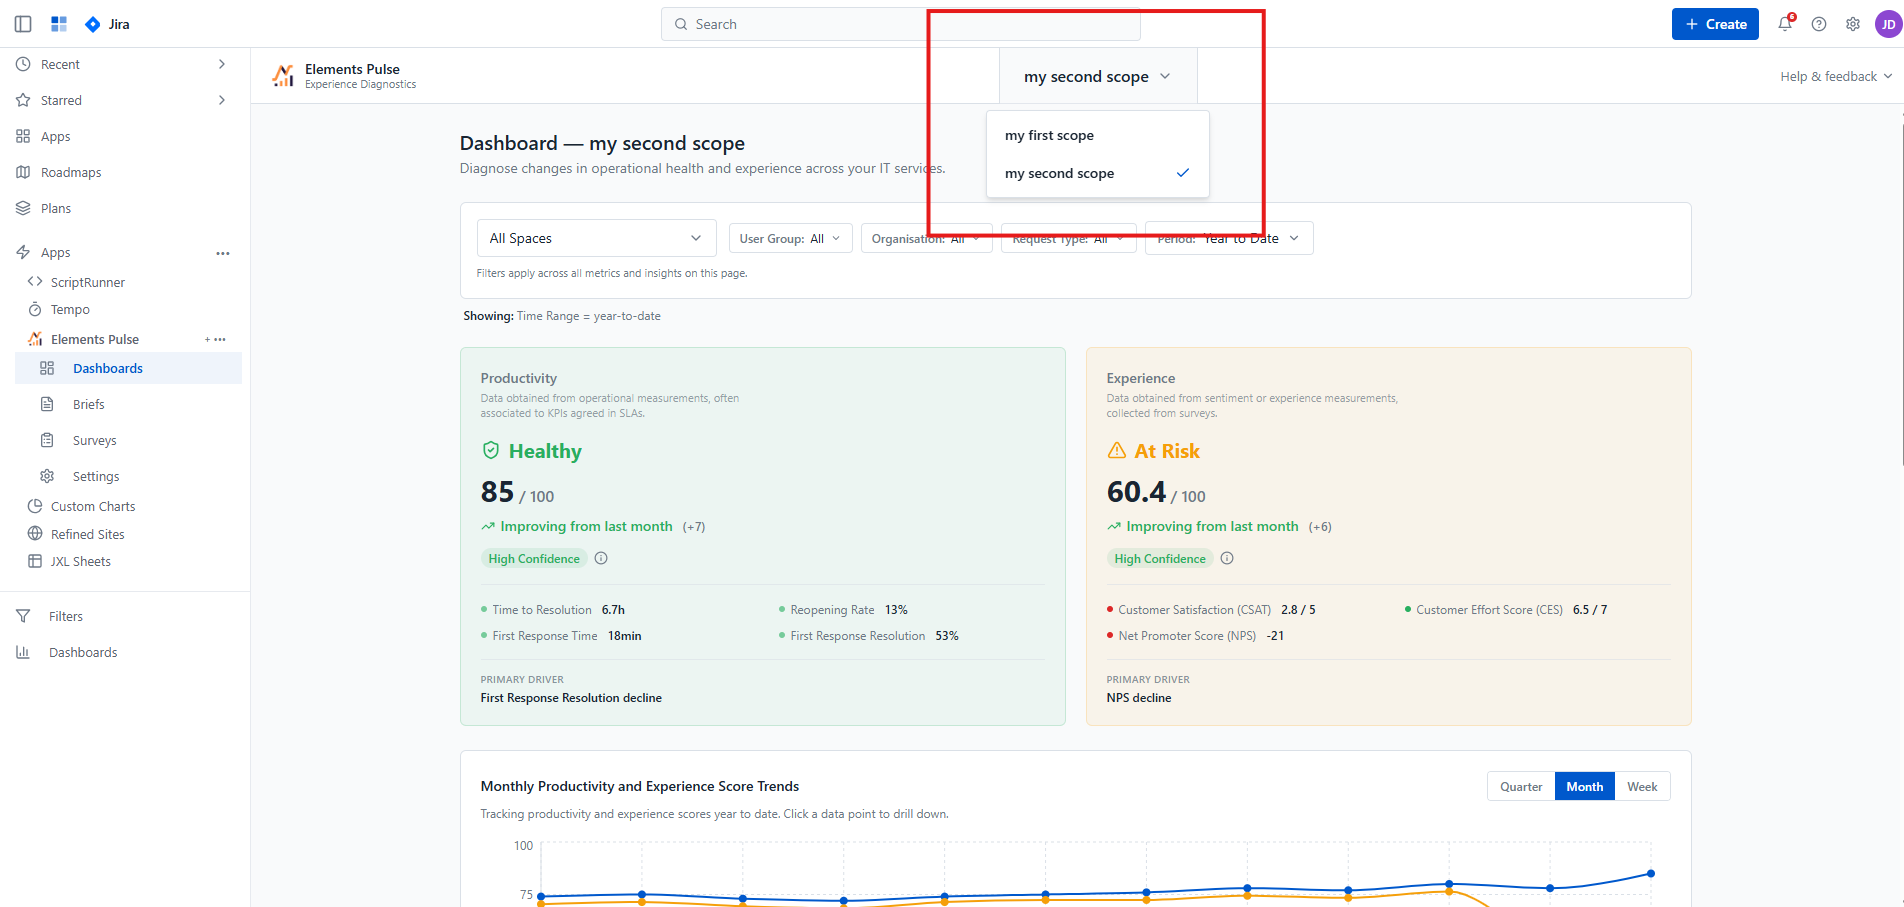Open the JD user avatar
1904x907 pixels.
(x=1888, y=24)
